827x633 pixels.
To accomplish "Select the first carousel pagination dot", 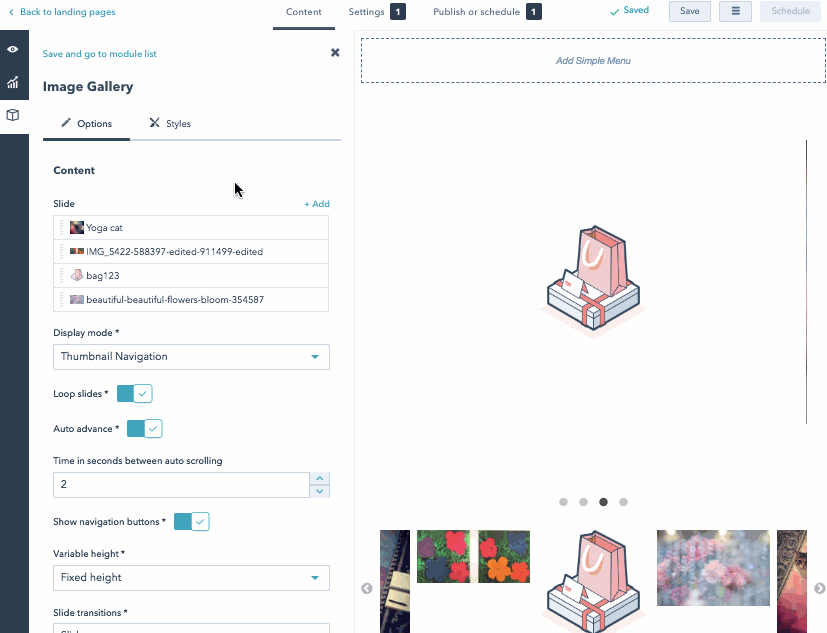I will tap(563, 502).
